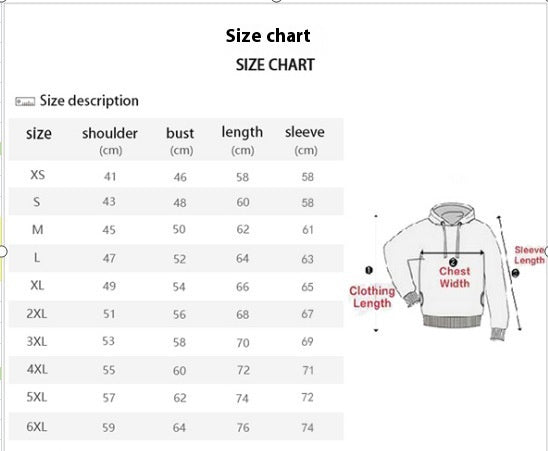Click the 2XL size row label

click(36, 314)
